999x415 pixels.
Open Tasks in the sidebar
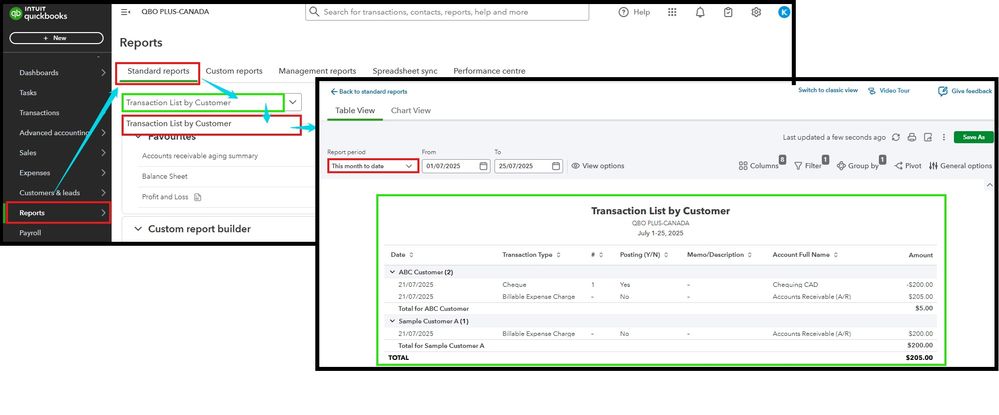[x=28, y=92]
